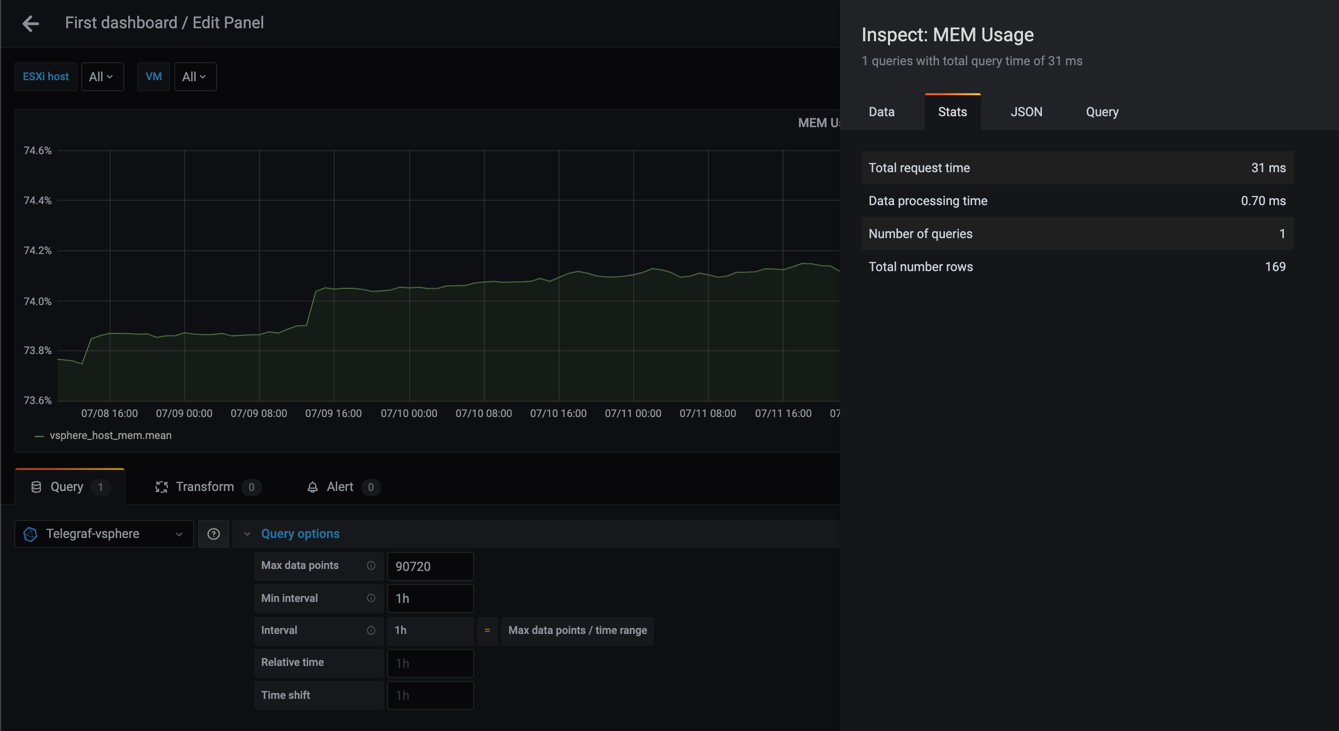Click the Number of queries row
Viewport: 1339px width, 731px height.
click(1078, 234)
